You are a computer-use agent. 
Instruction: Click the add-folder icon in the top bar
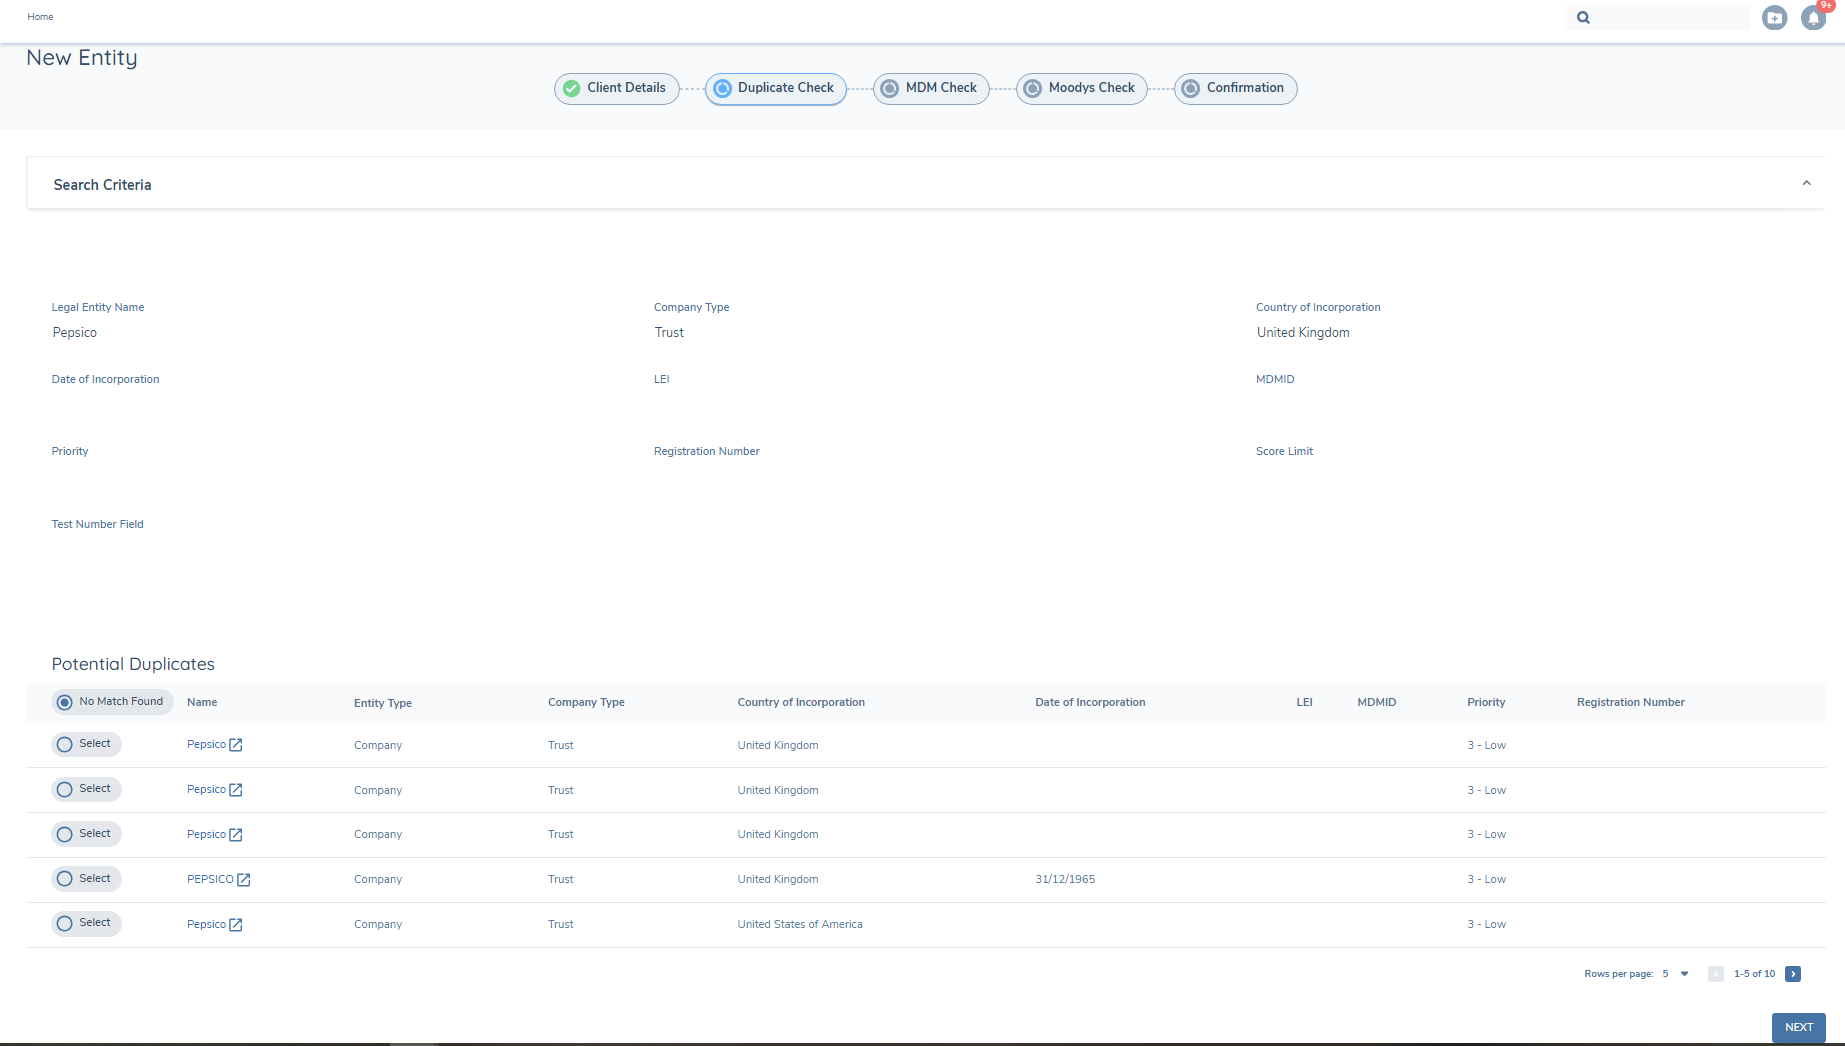tap(1774, 18)
